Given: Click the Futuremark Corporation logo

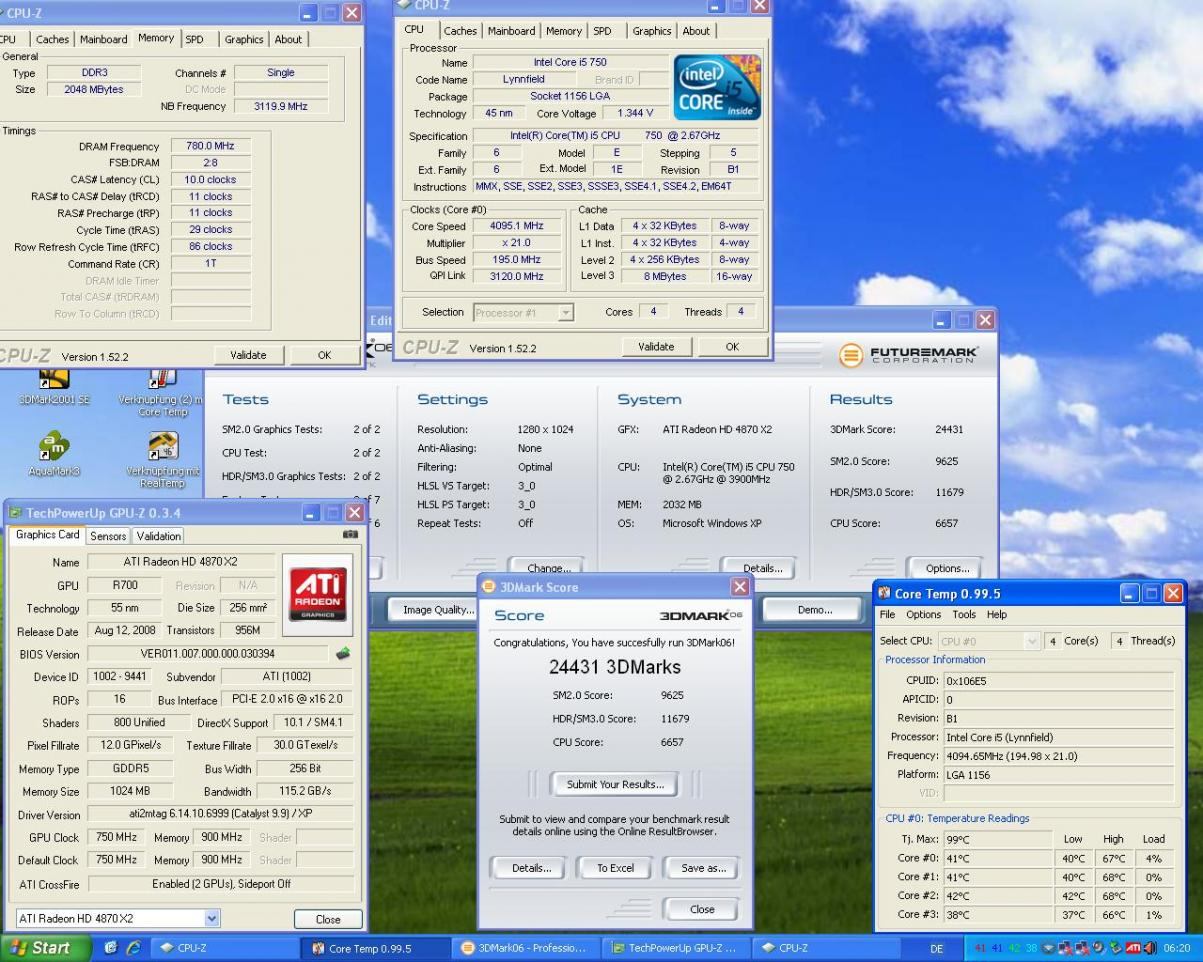Looking at the screenshot, I should pos(910,353).
